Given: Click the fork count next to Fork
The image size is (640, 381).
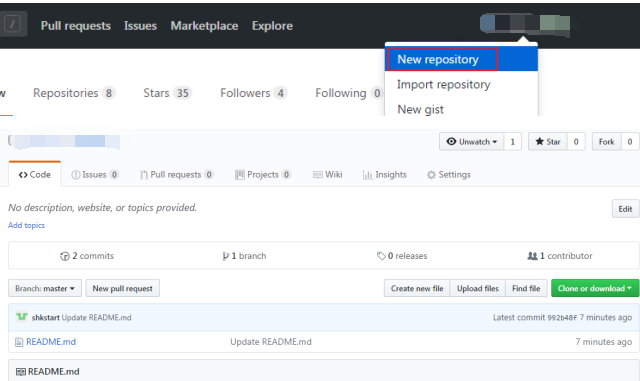Looking at the screenshot, I should click(630, 142).
